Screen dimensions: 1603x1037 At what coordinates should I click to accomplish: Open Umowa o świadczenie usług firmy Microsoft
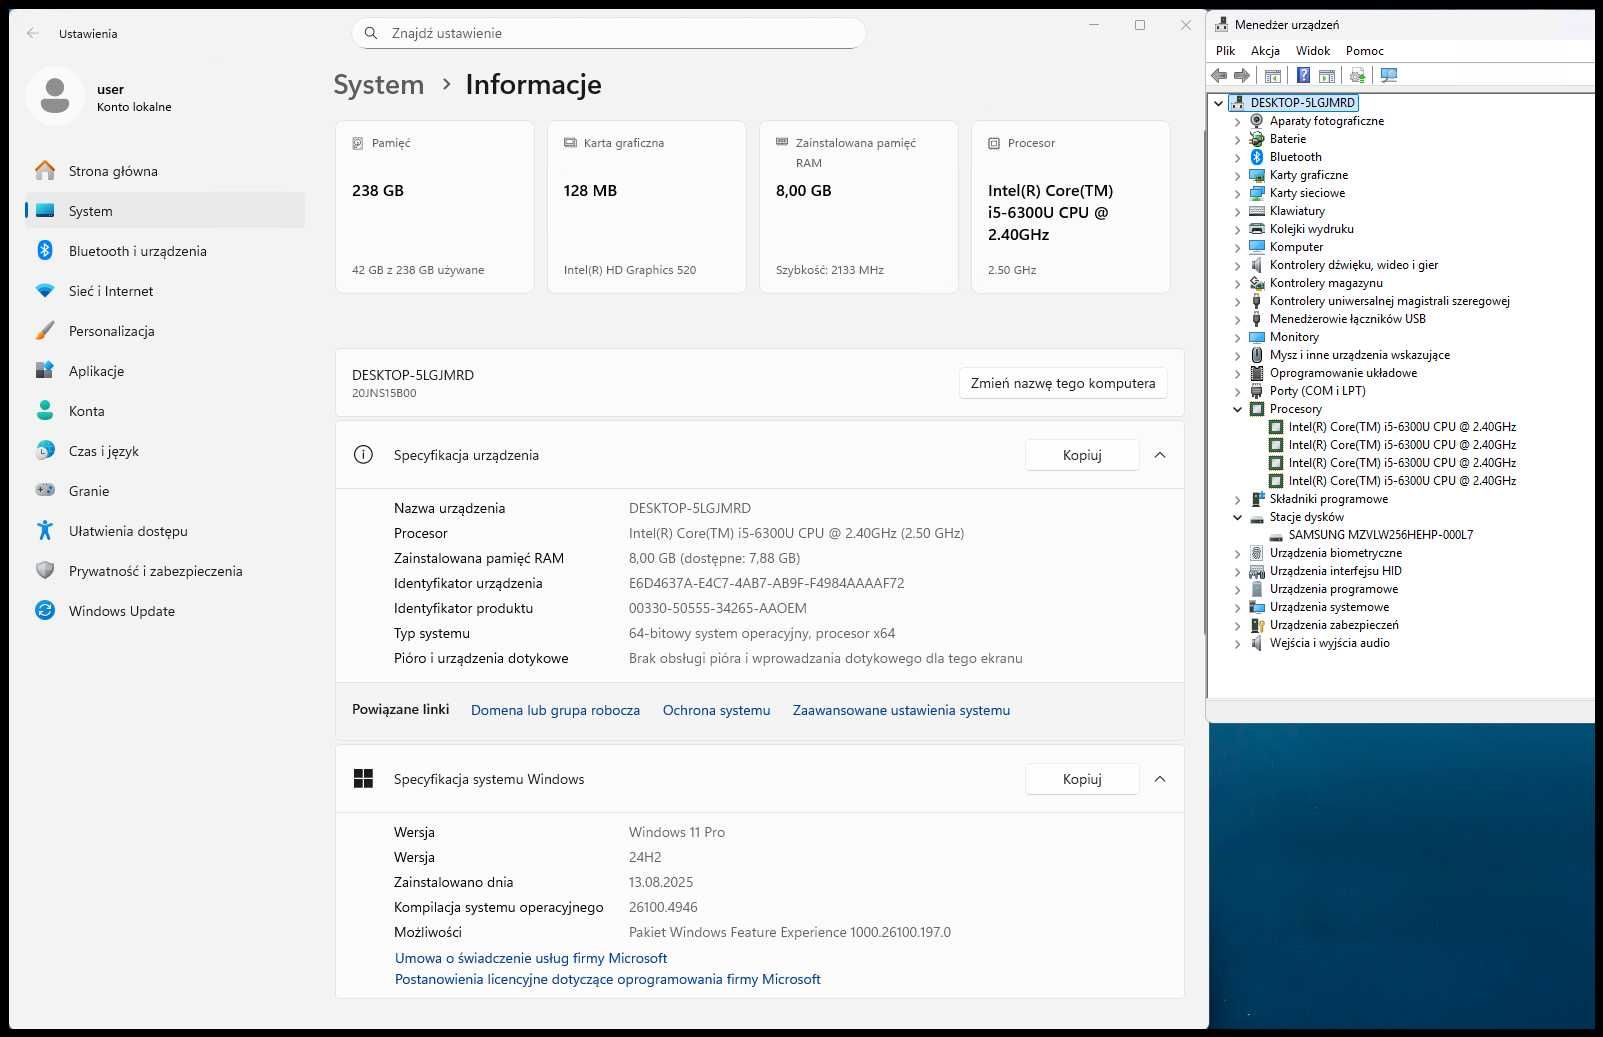pos(531,958)
